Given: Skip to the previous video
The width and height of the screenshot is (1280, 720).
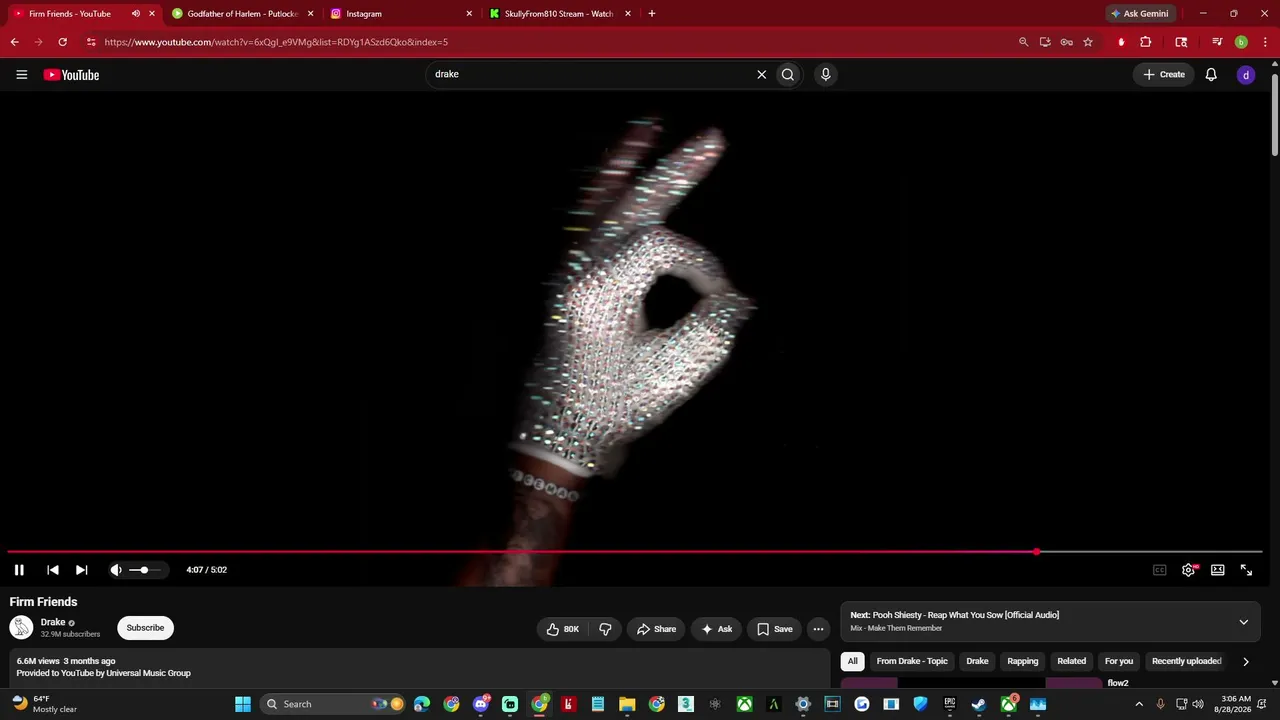Looking at the screenshot, I should tap(53, 570).
